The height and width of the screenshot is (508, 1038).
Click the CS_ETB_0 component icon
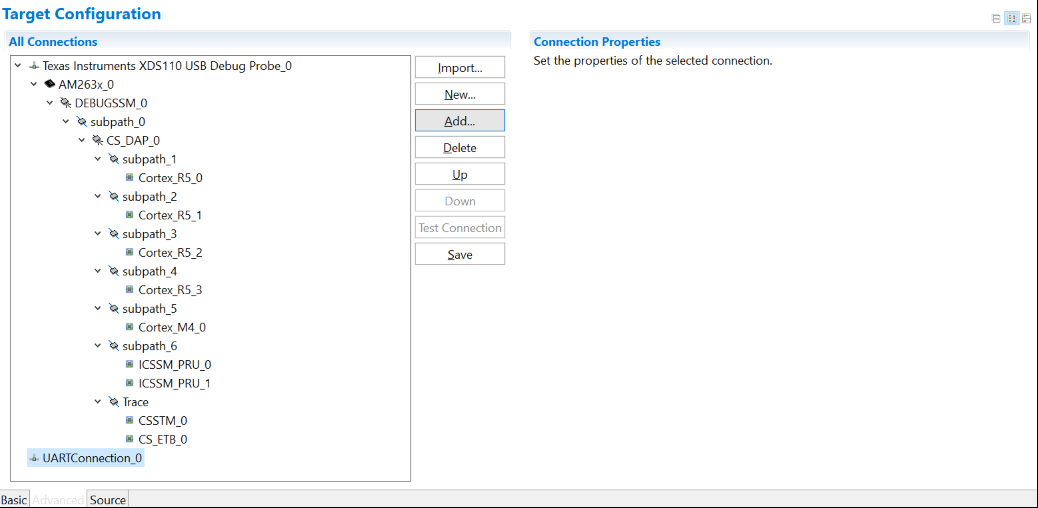tap(129, 439)
